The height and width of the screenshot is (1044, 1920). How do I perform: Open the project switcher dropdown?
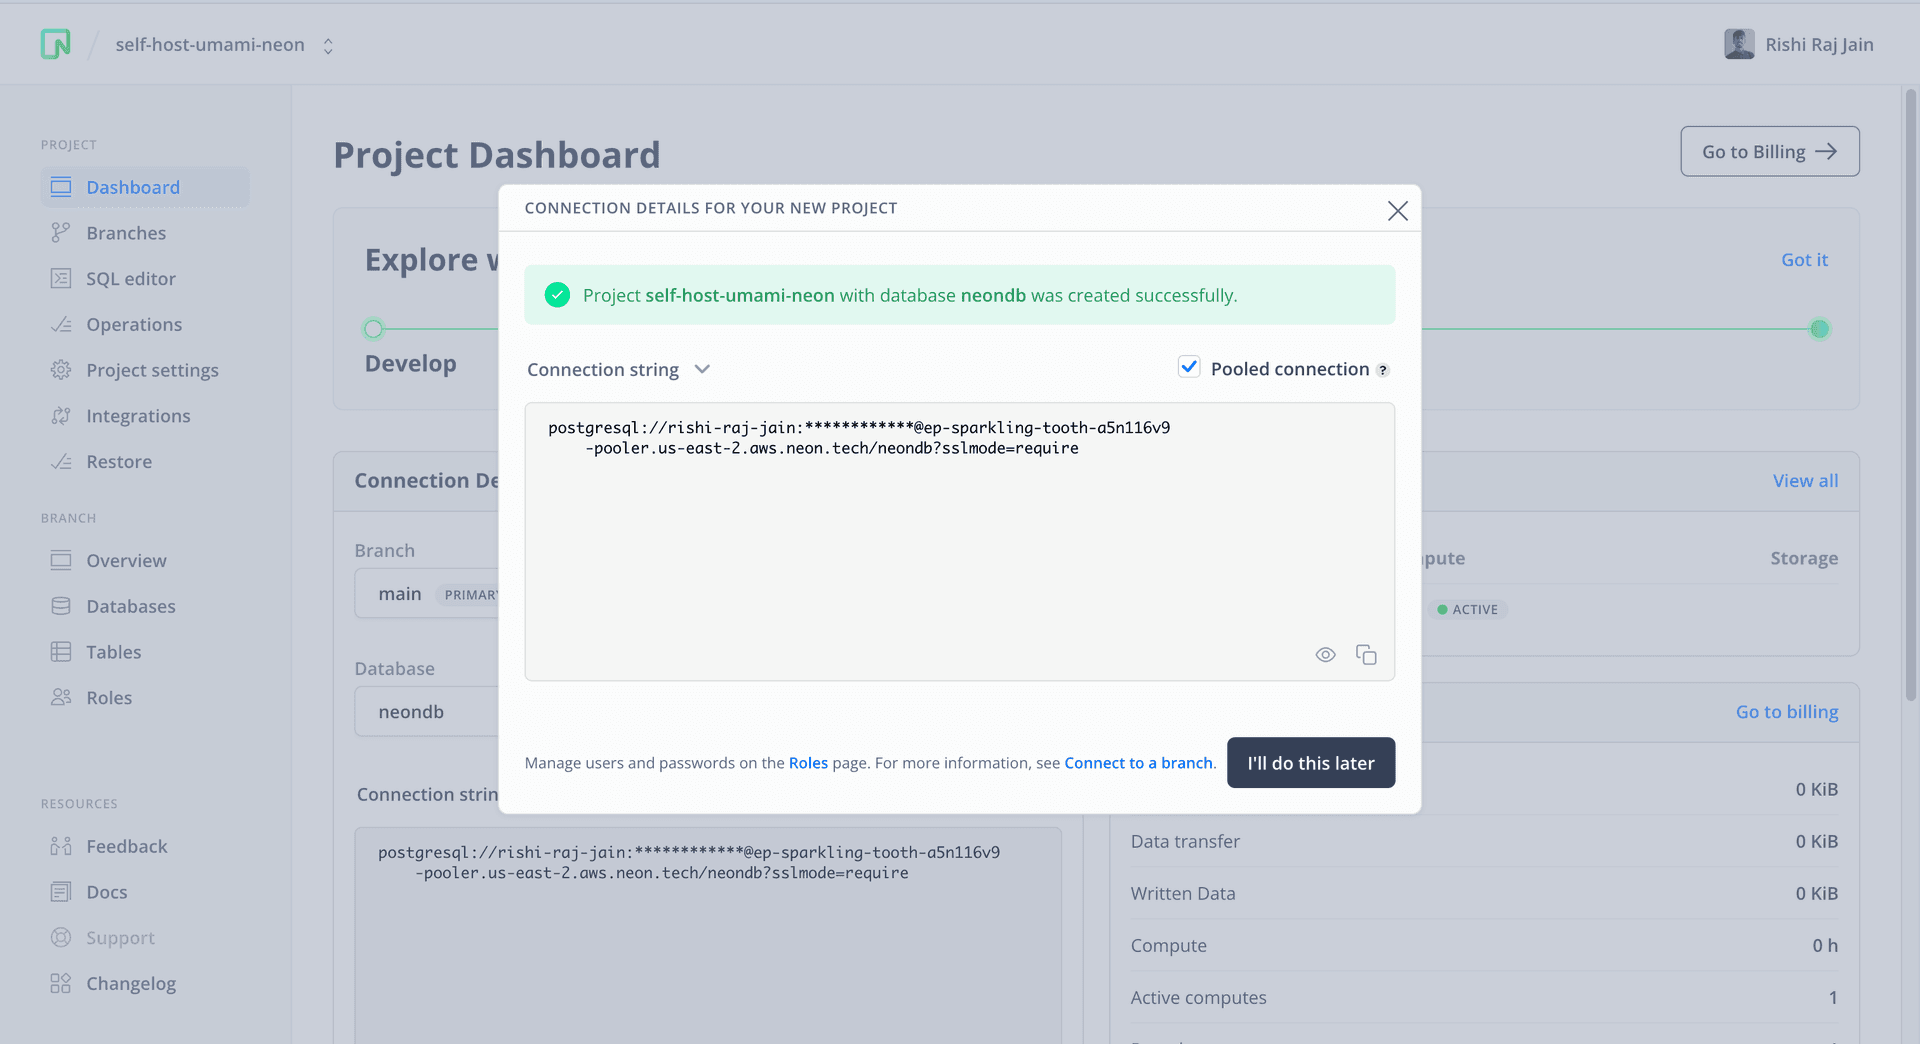coord(327,45)
